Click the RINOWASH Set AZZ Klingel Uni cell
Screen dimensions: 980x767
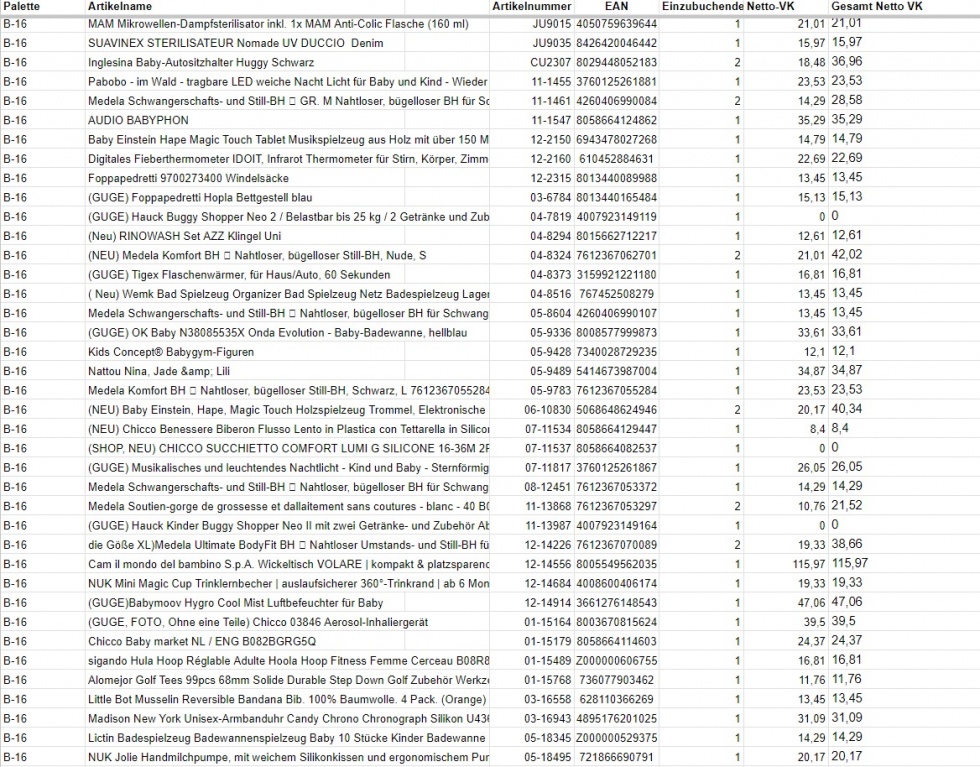tap(184, 236)
